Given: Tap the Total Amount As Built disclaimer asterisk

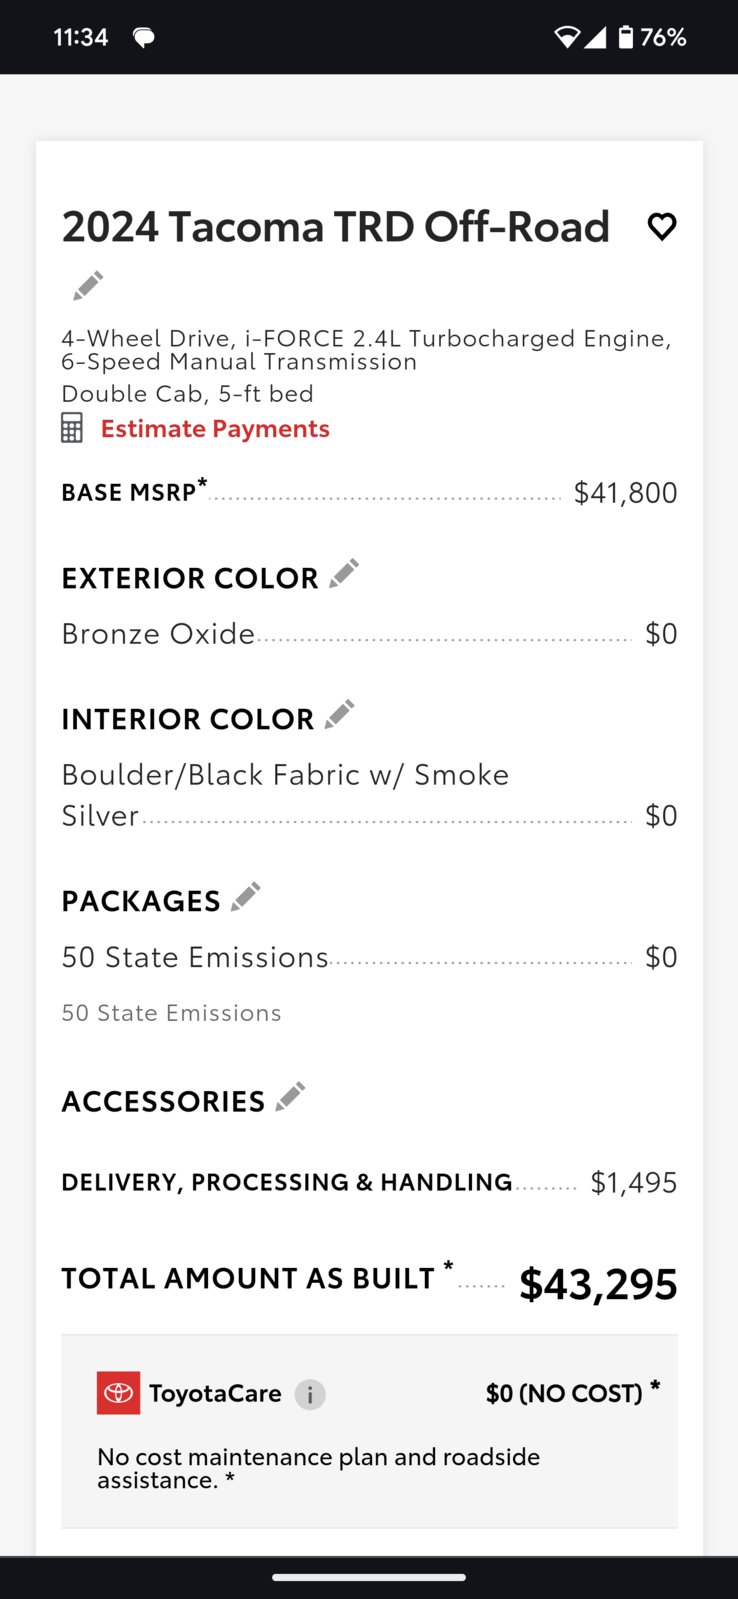Looking at the screenshot, I should pyautogui.click(x=449, y=1265).
